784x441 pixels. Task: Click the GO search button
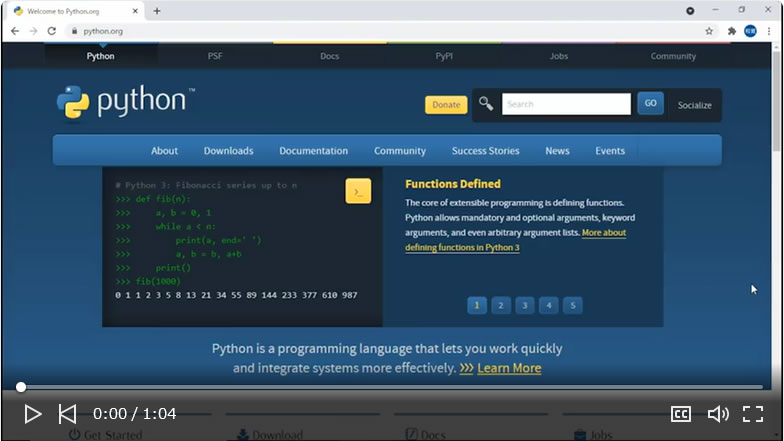[650, 103]
